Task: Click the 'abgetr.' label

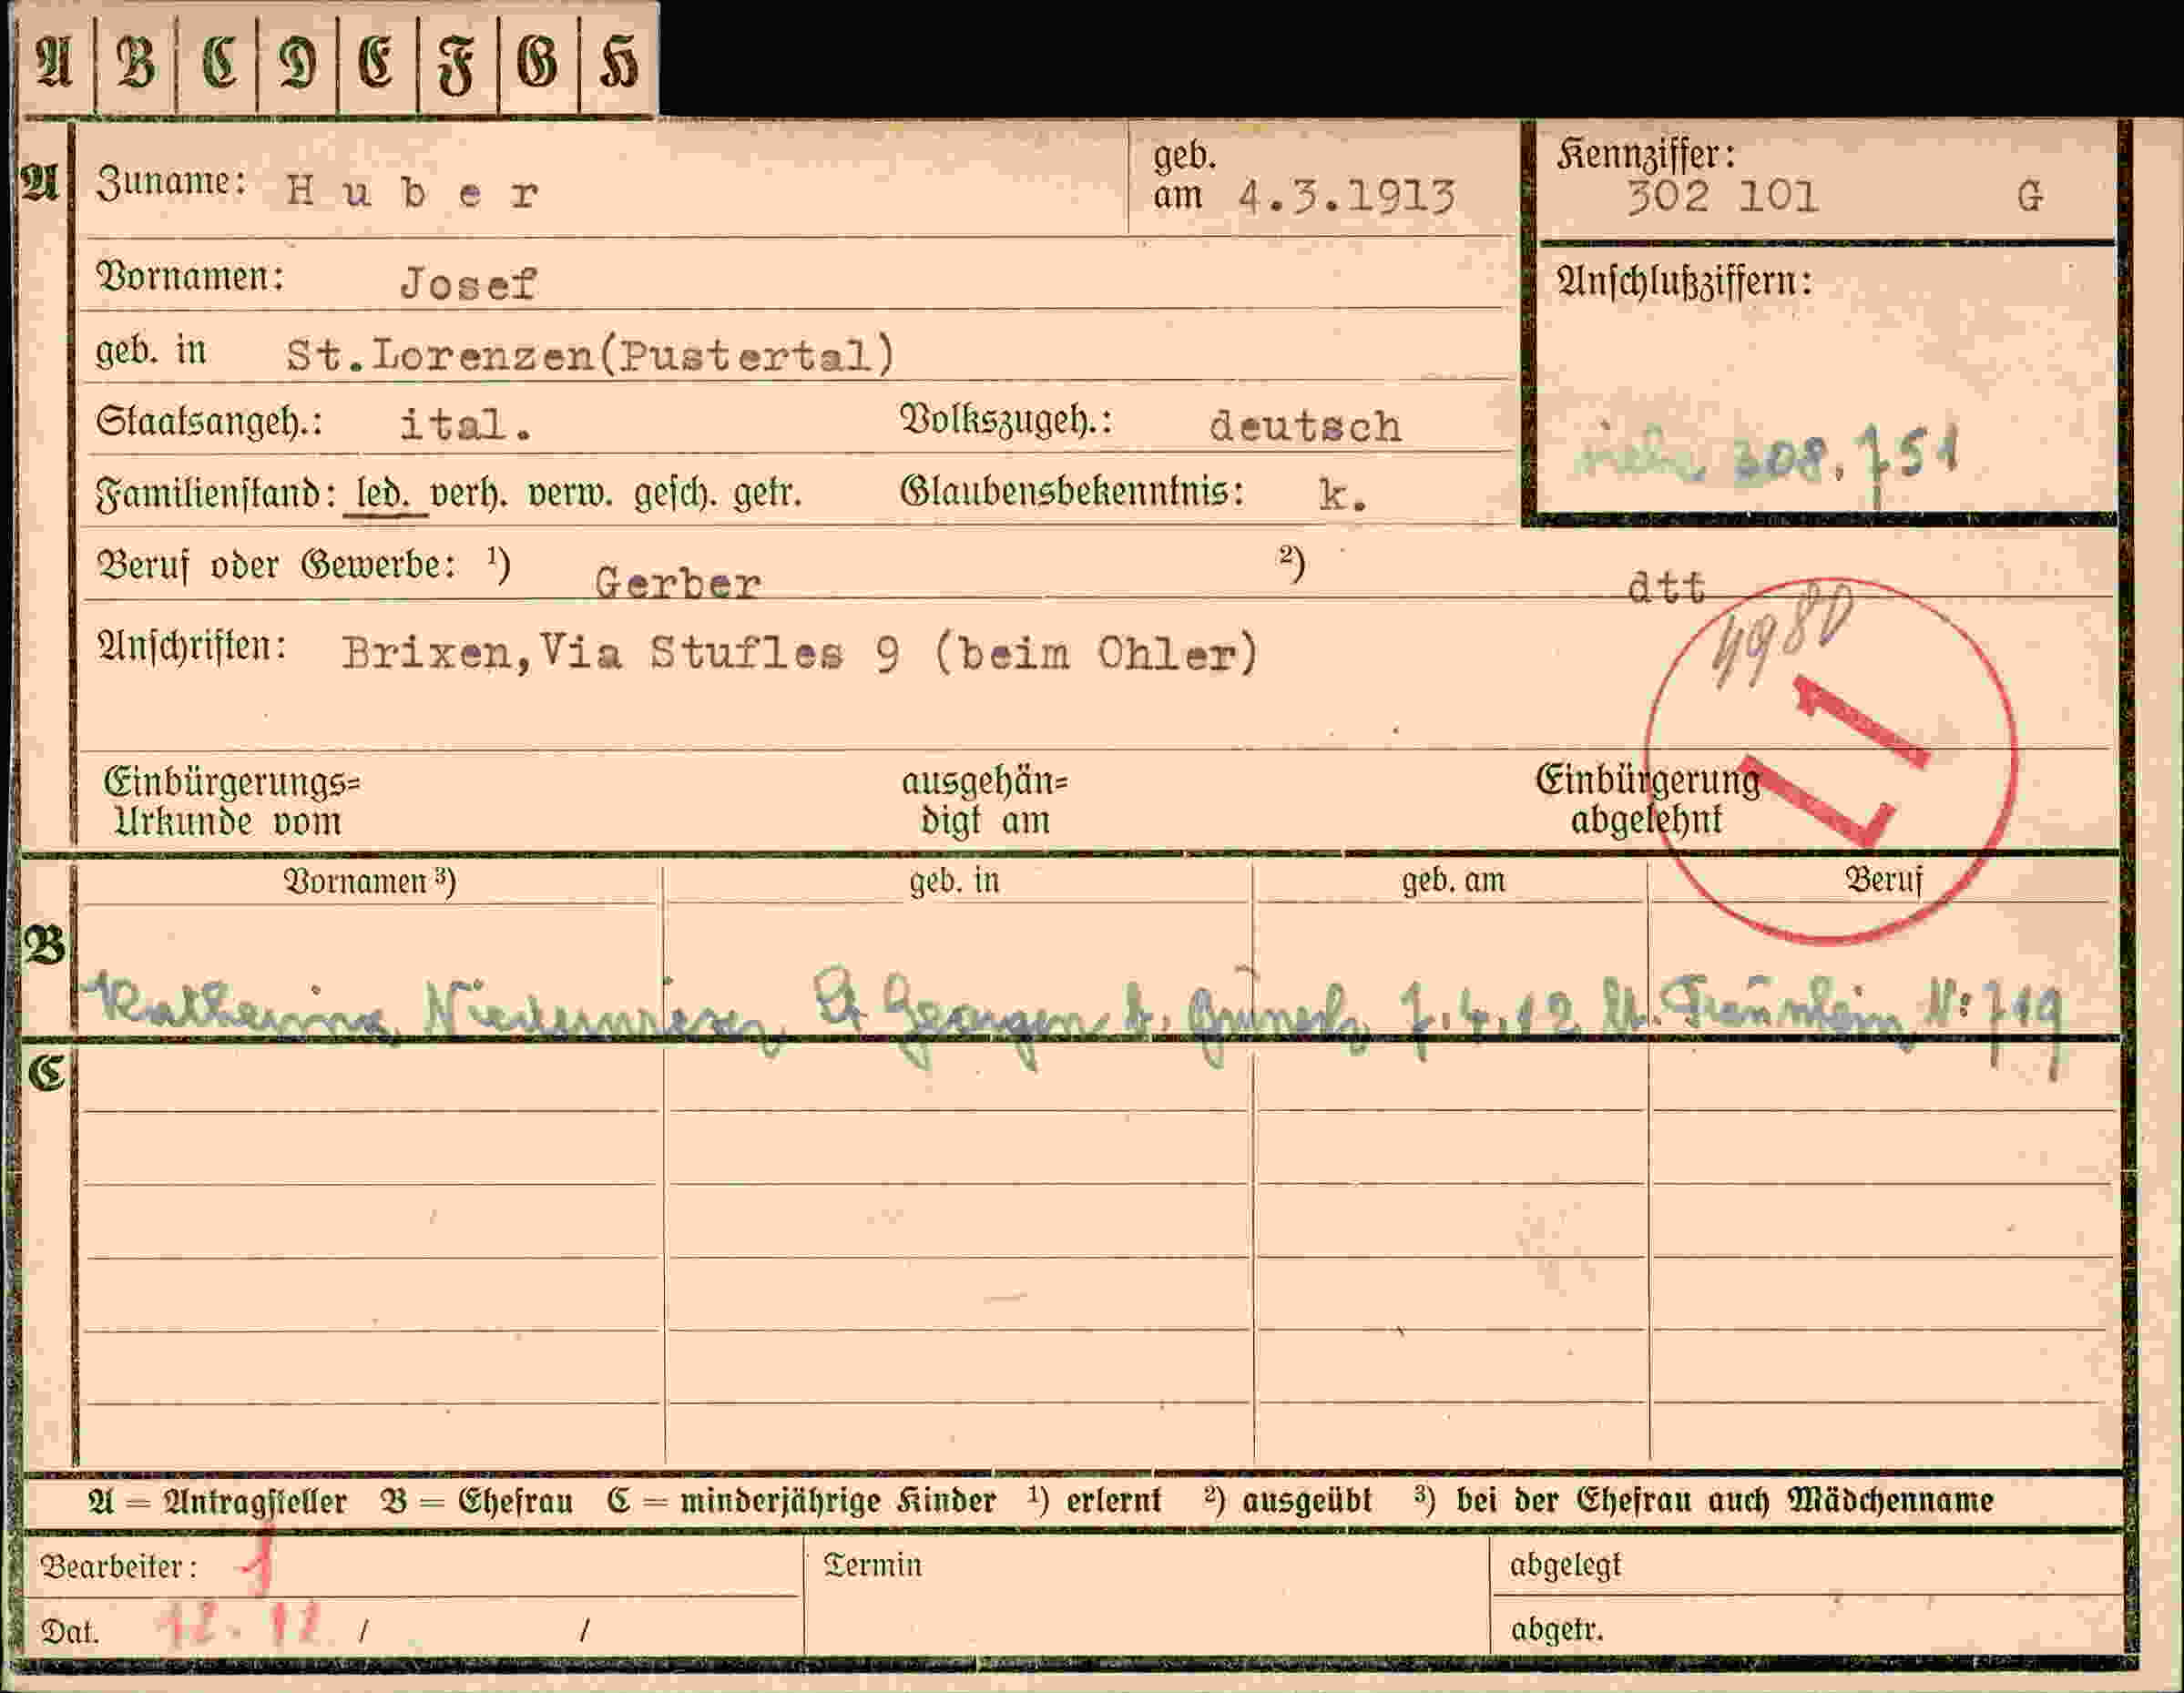Action: click(1556, 1630)
